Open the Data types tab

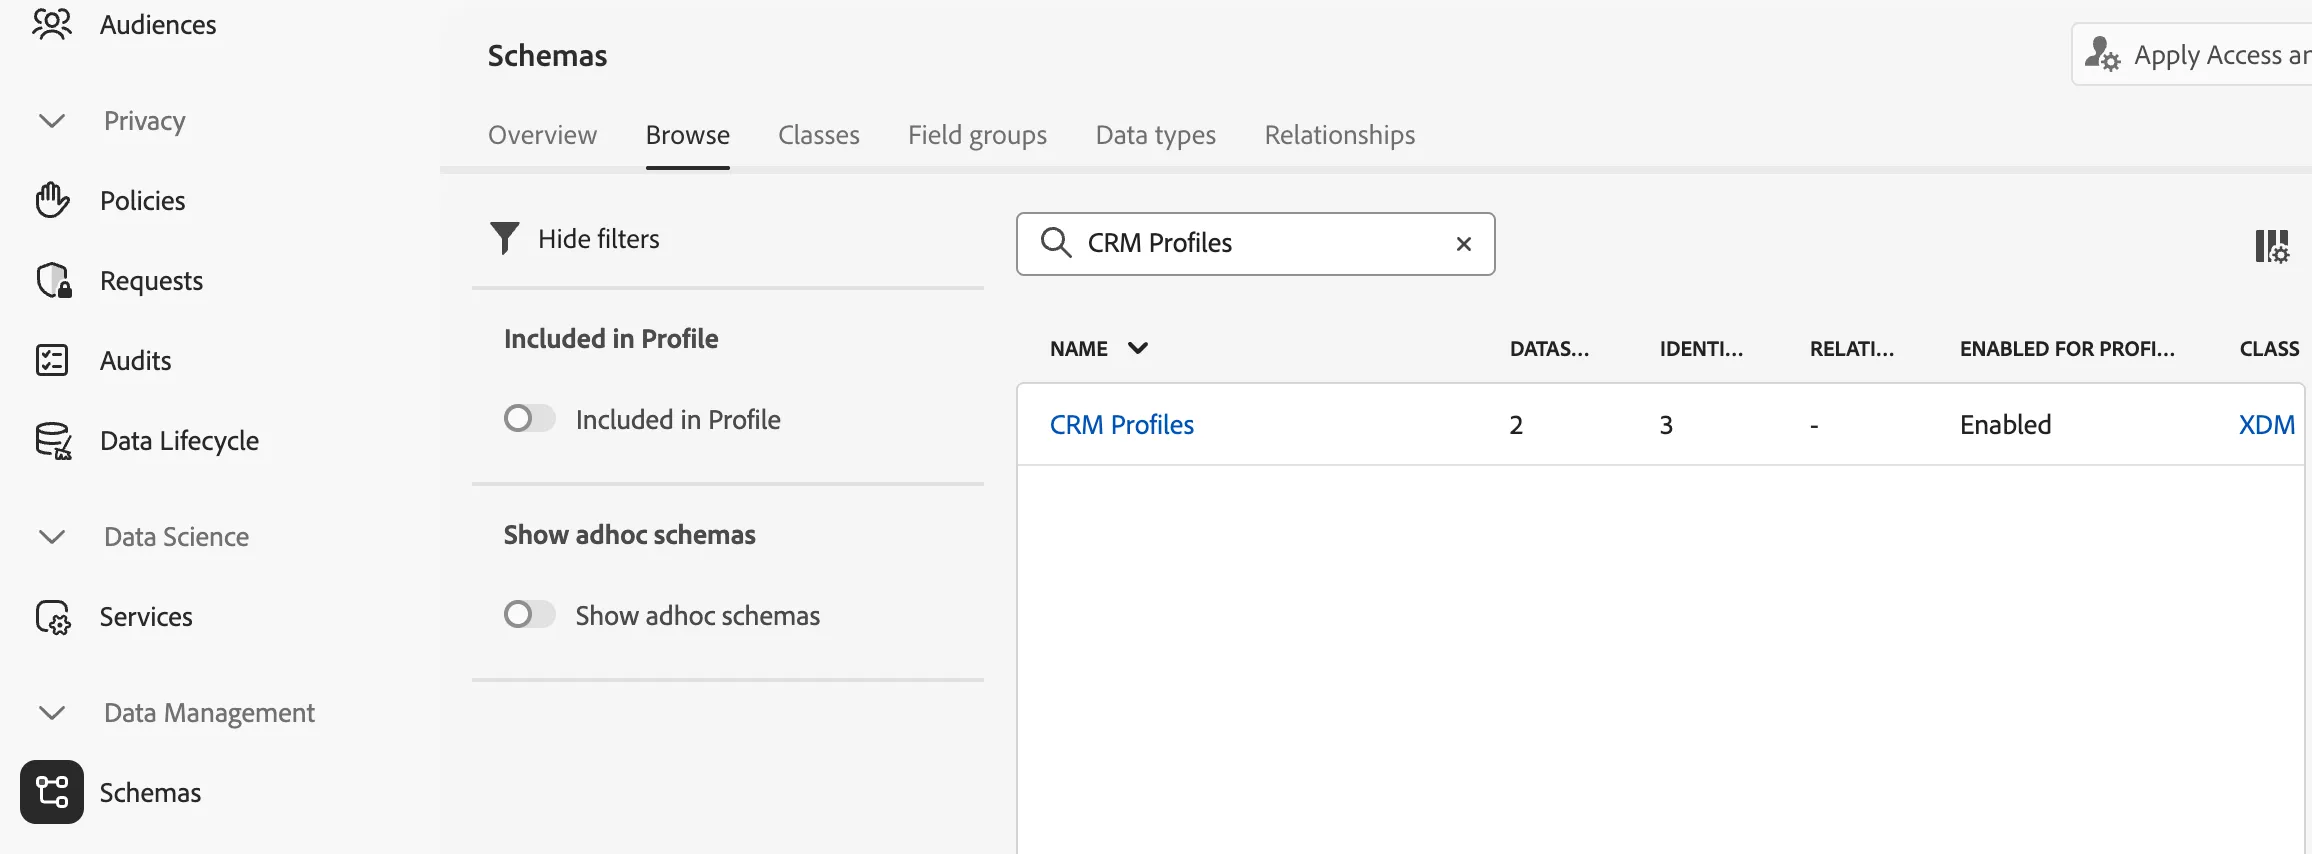[x=1156, y=135]
